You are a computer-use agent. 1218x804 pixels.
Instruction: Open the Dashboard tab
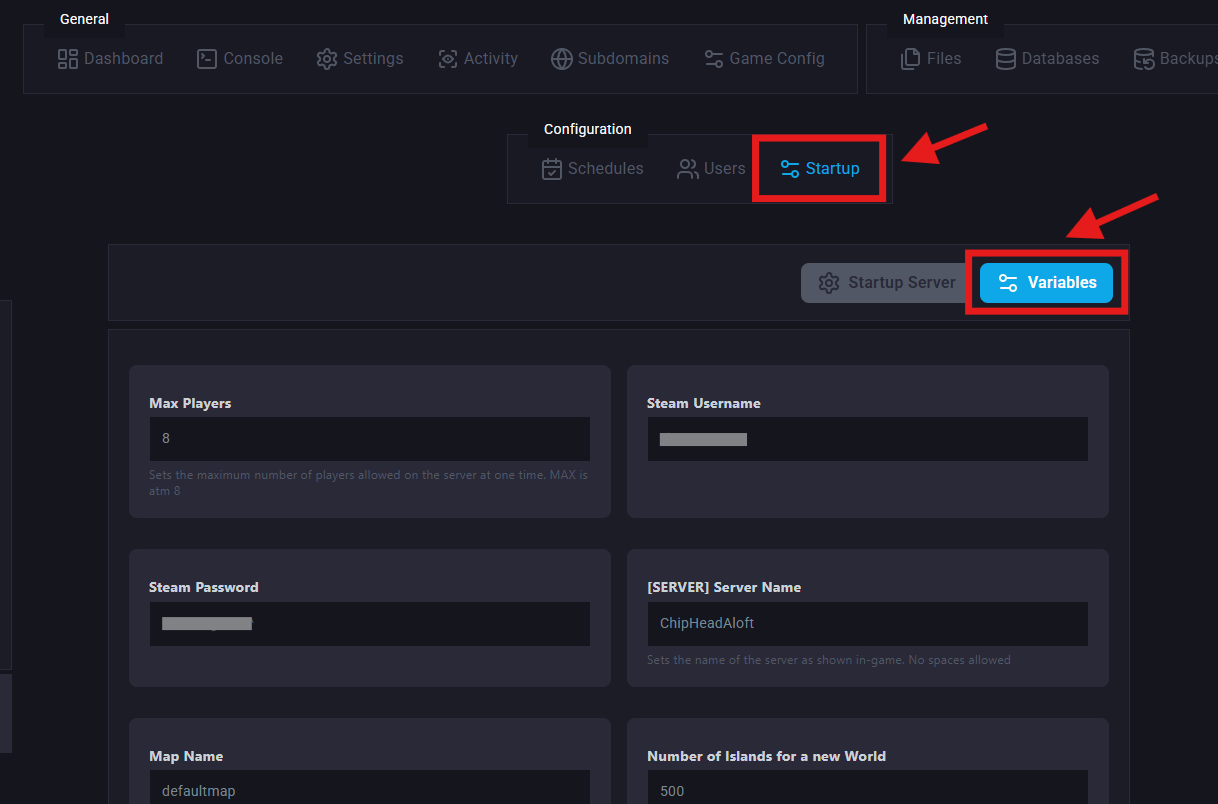[x=110, y=59]
